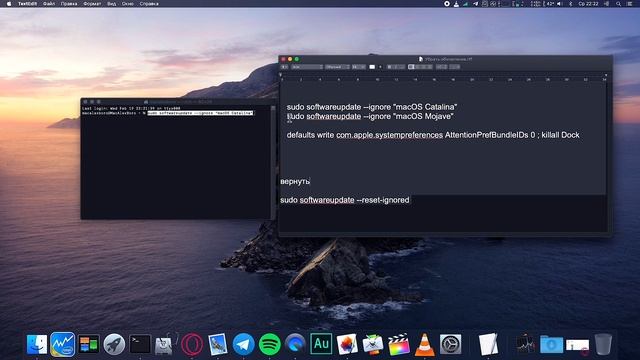This screenshot has width=640, height=360.
Task: Open Finder from the Dock
Action: click(x=37, y=344)
